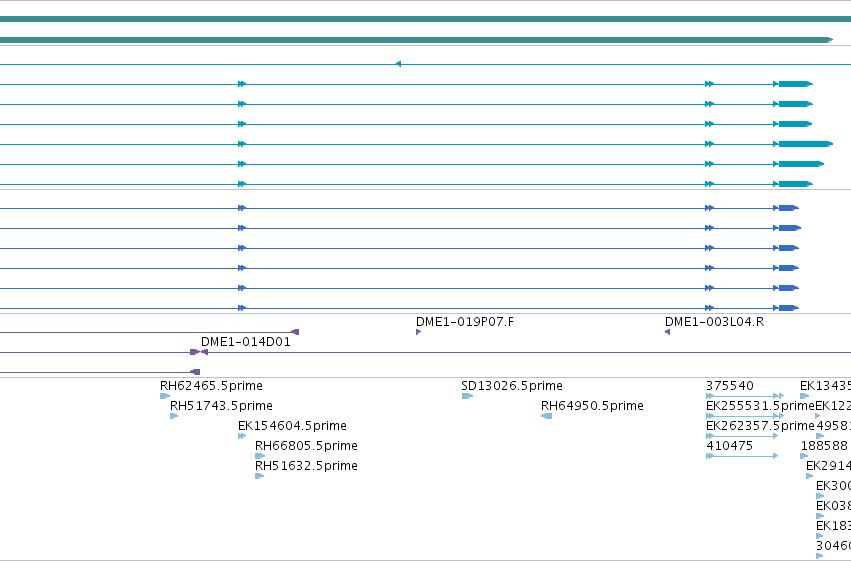This screenshot has height=561, width=851.
Task: Click the SD13026.5prime label
Action: pyautogui.click(x=512, y=386)
